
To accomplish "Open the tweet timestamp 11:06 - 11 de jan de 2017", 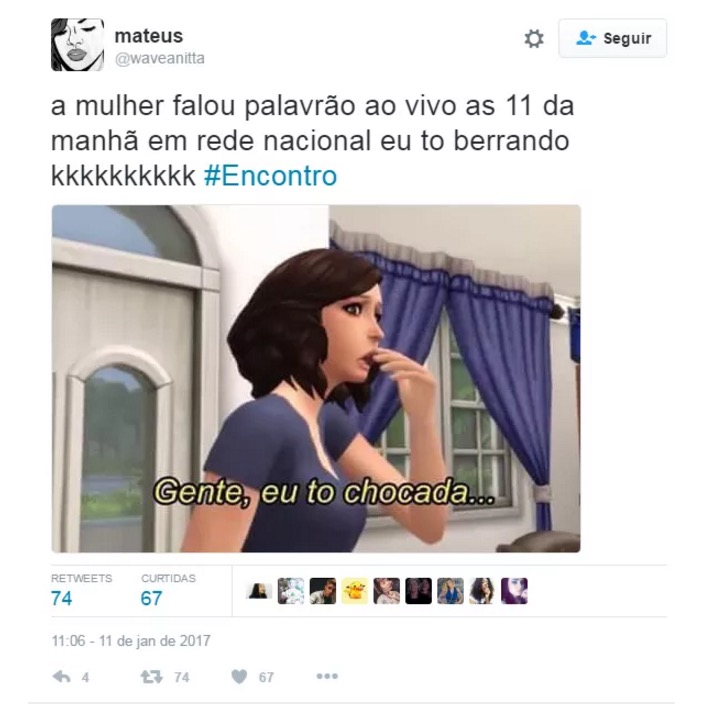I will (131, 641).
